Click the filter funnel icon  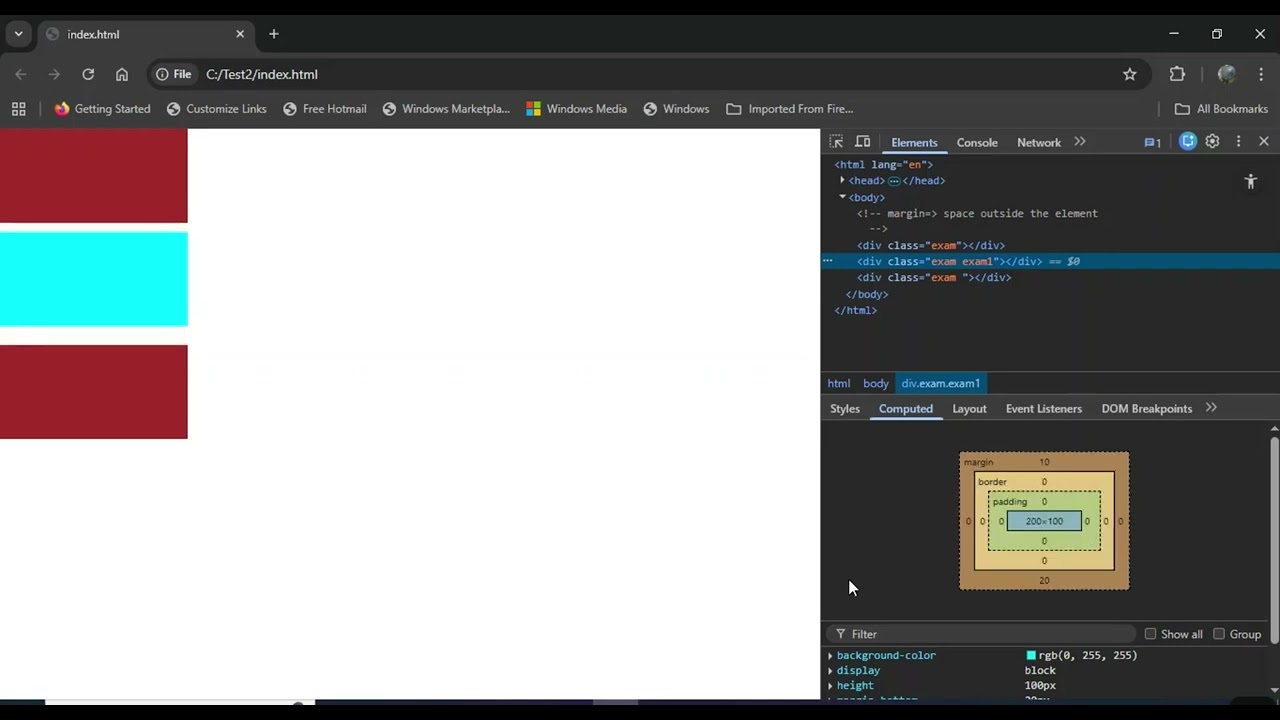[x=840, y=634]
